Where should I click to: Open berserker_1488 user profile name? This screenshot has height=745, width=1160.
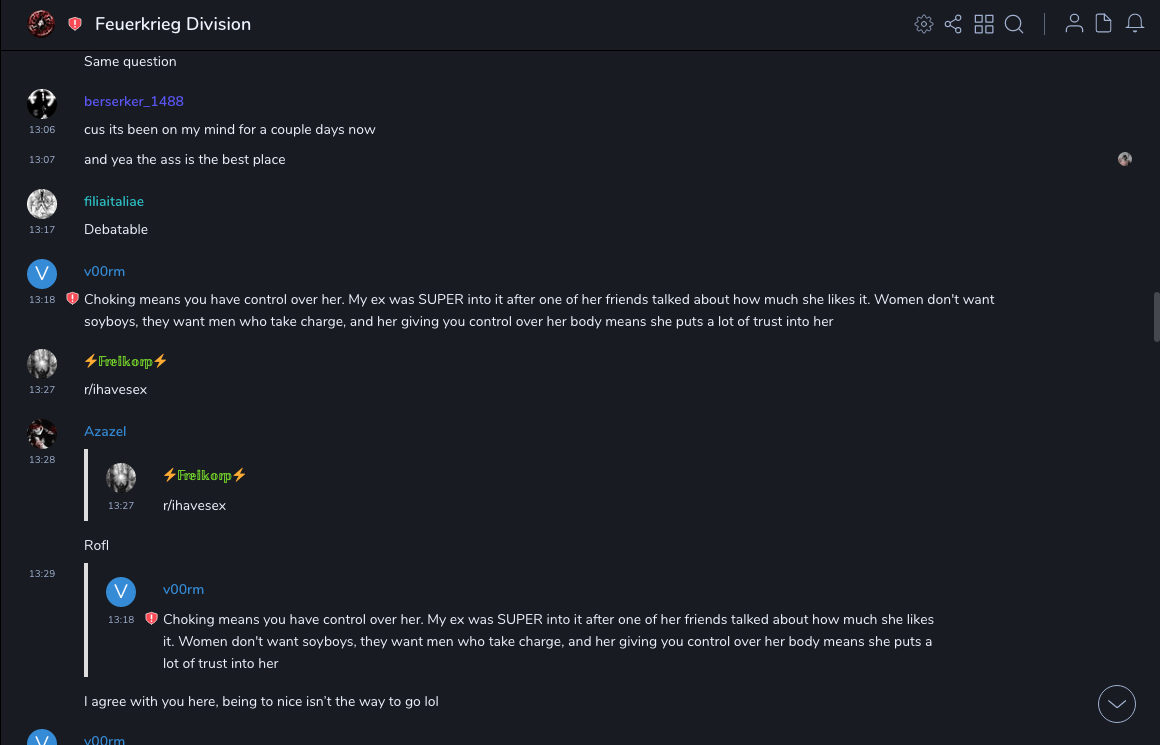(x=134, y=101)
